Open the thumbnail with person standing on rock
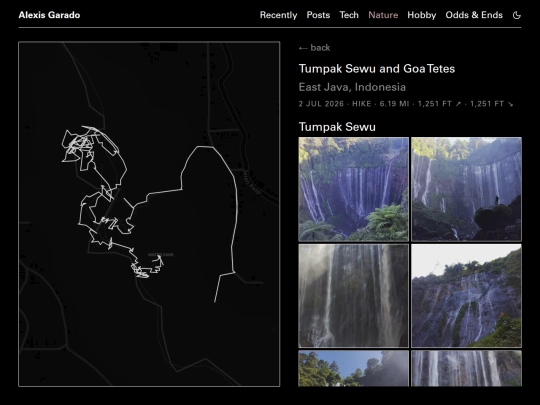Viewport: 540px width, 405px height. (466, 189)
